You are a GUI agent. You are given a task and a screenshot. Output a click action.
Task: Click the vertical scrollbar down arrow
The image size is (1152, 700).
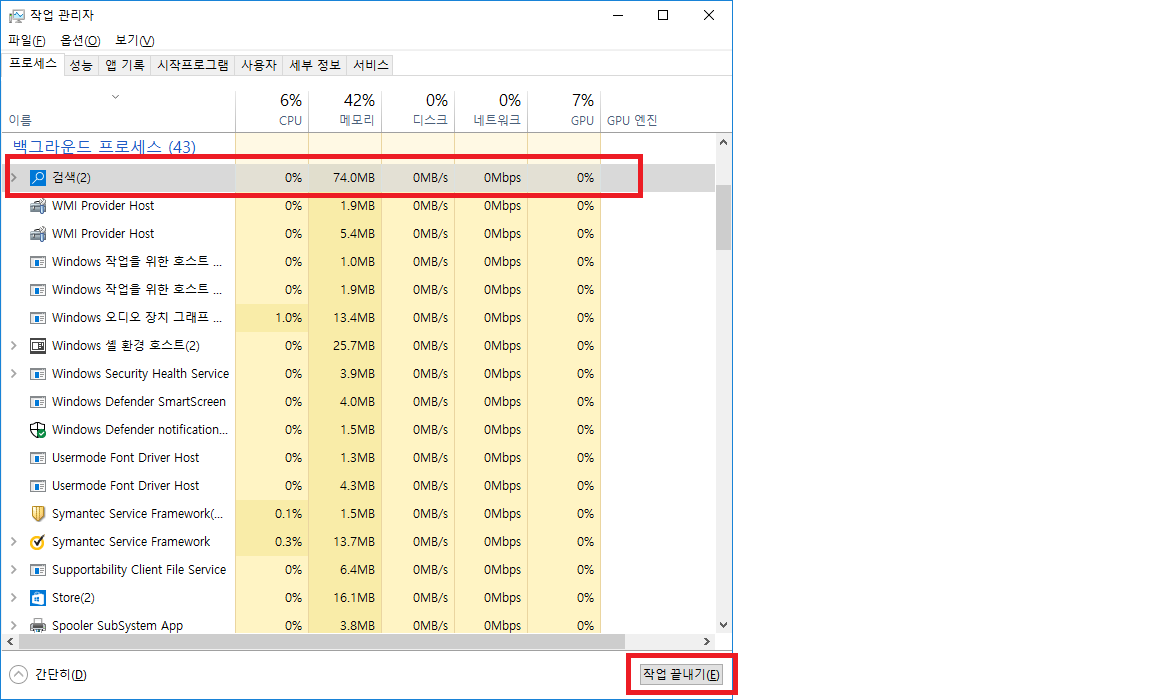[x=724, y=625]
